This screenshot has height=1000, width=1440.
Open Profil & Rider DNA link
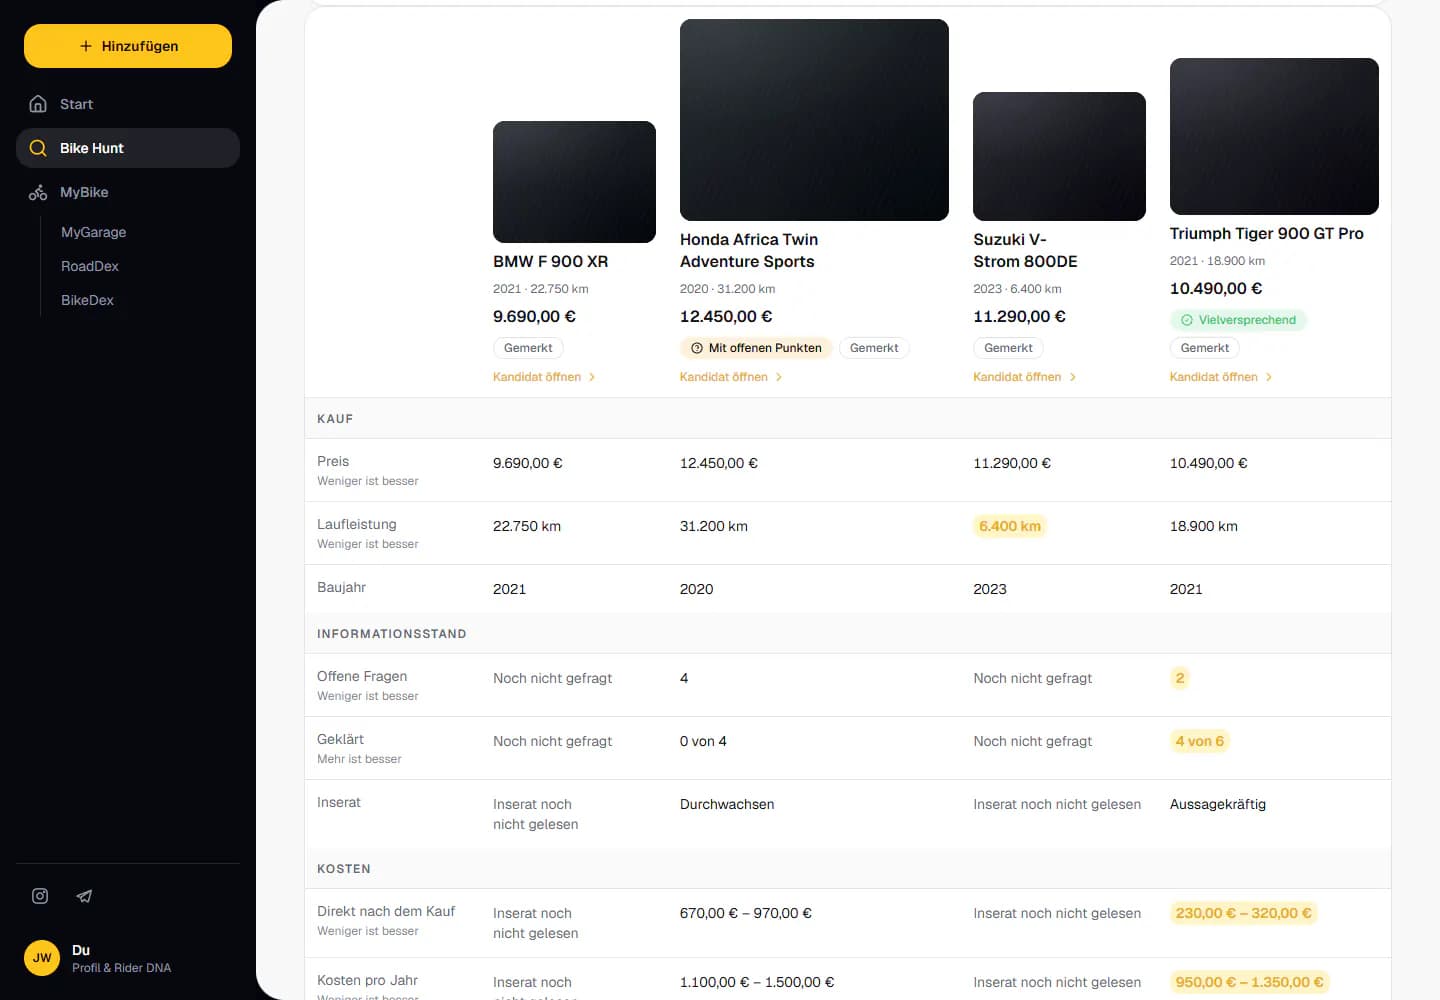(121, 968)
